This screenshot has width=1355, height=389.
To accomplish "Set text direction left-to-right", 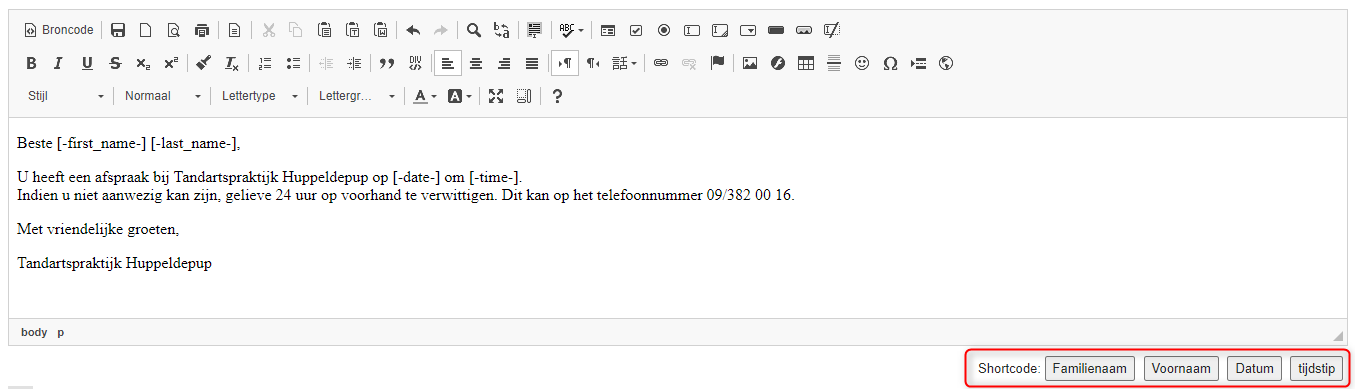I will coord(565,63).
